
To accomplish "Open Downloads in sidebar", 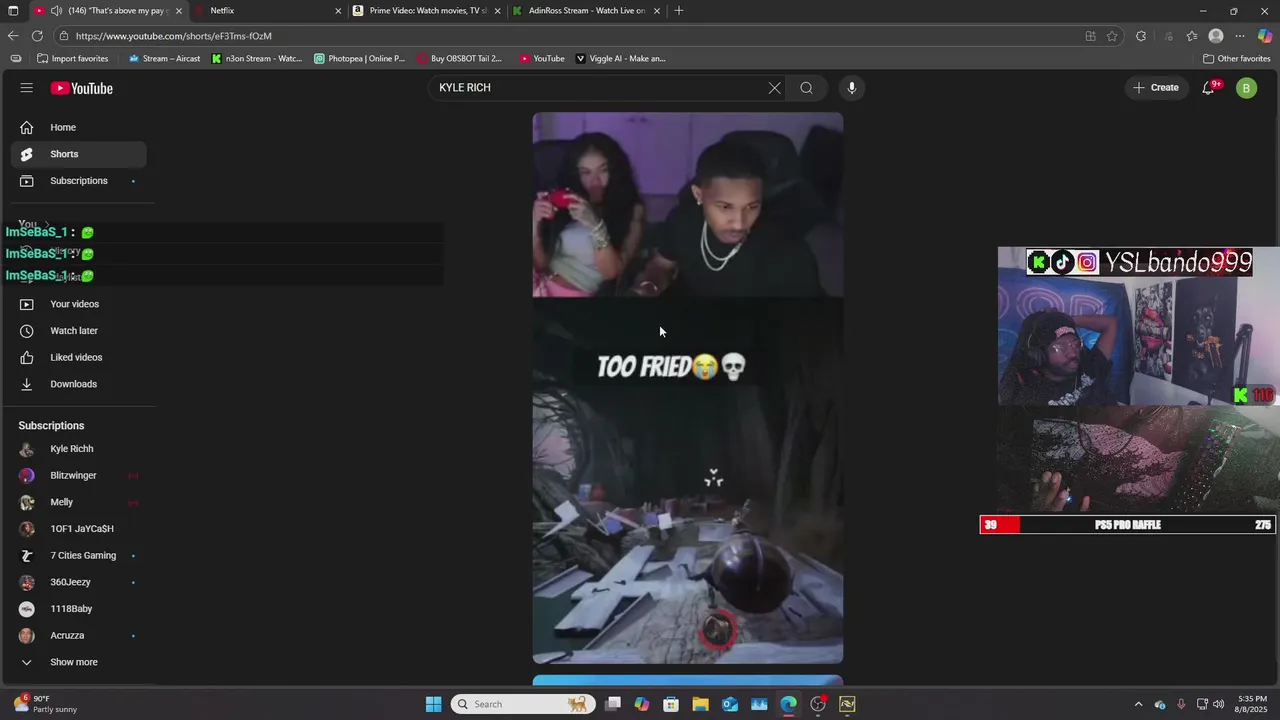I will [x=79, y=384].
